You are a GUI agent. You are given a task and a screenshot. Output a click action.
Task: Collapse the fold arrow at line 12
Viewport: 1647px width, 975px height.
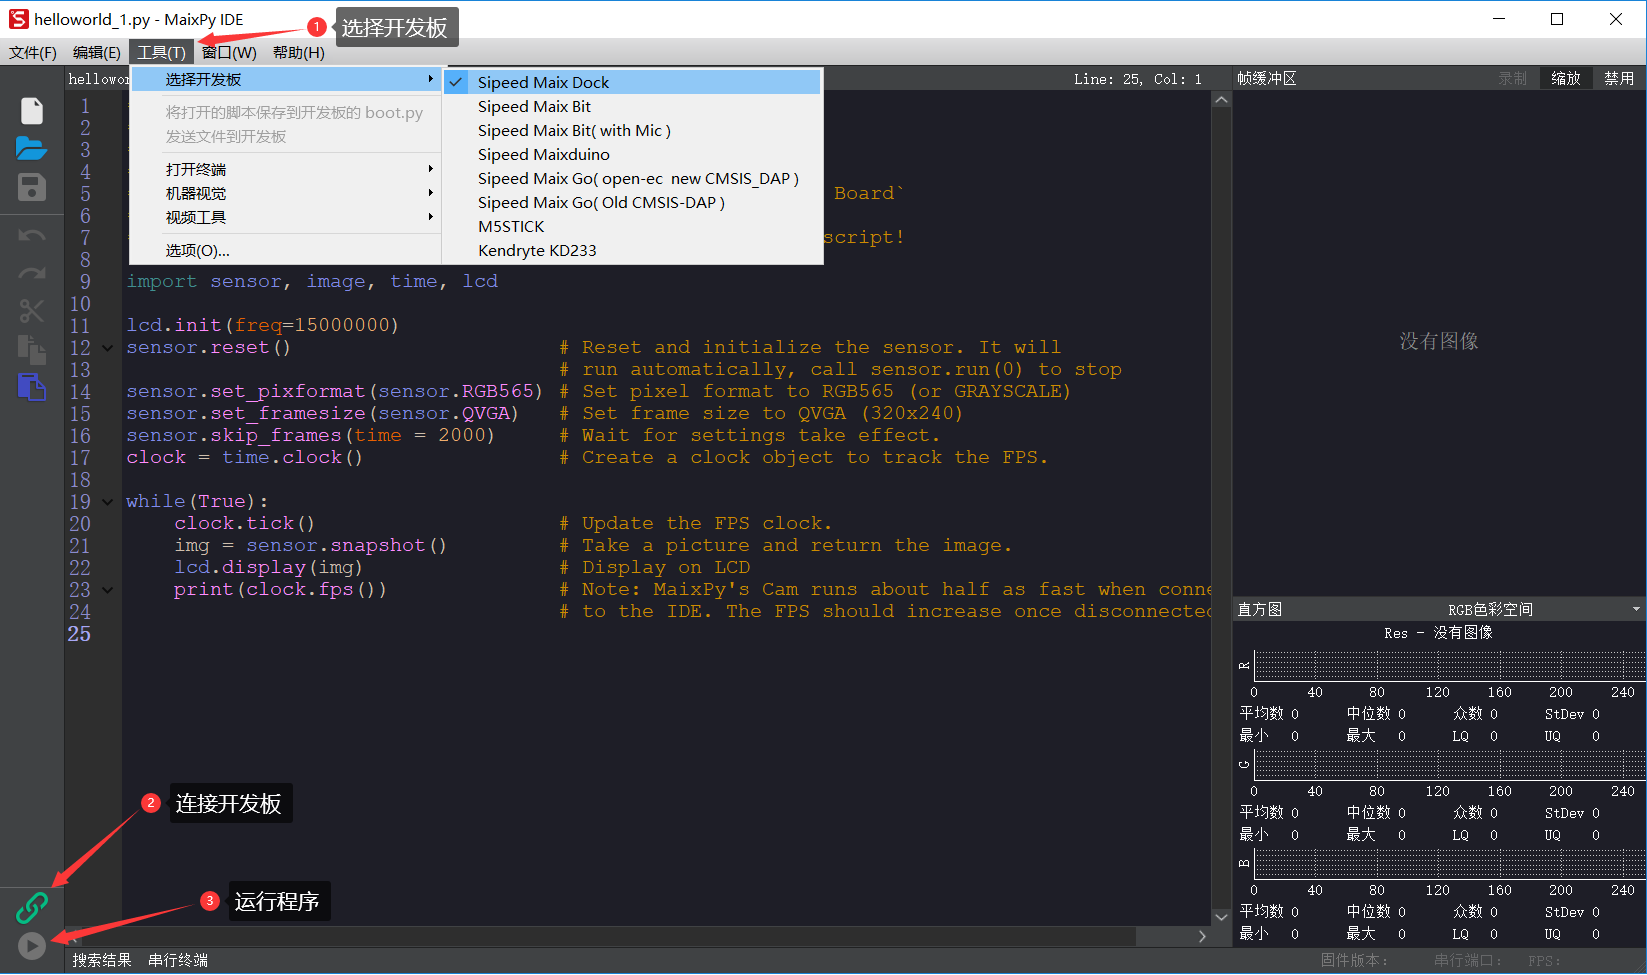tap(107, 348)
